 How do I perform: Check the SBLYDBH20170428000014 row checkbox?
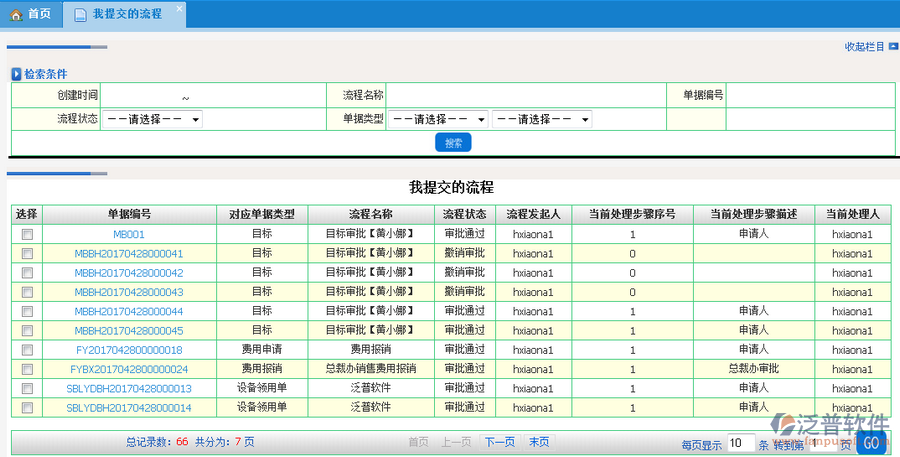click(x=27, y=408)
